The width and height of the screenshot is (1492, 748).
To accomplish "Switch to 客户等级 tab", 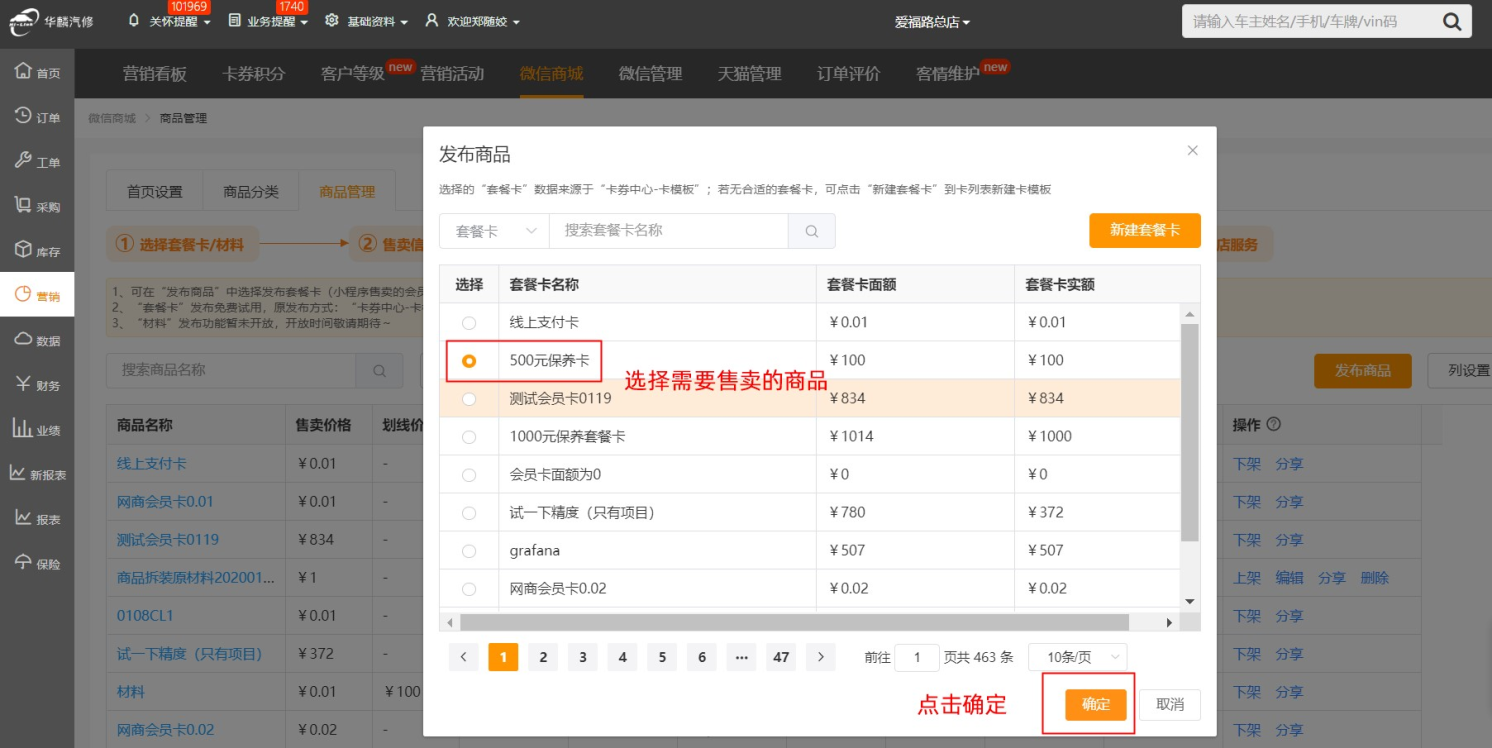I will tap(353, 73).
